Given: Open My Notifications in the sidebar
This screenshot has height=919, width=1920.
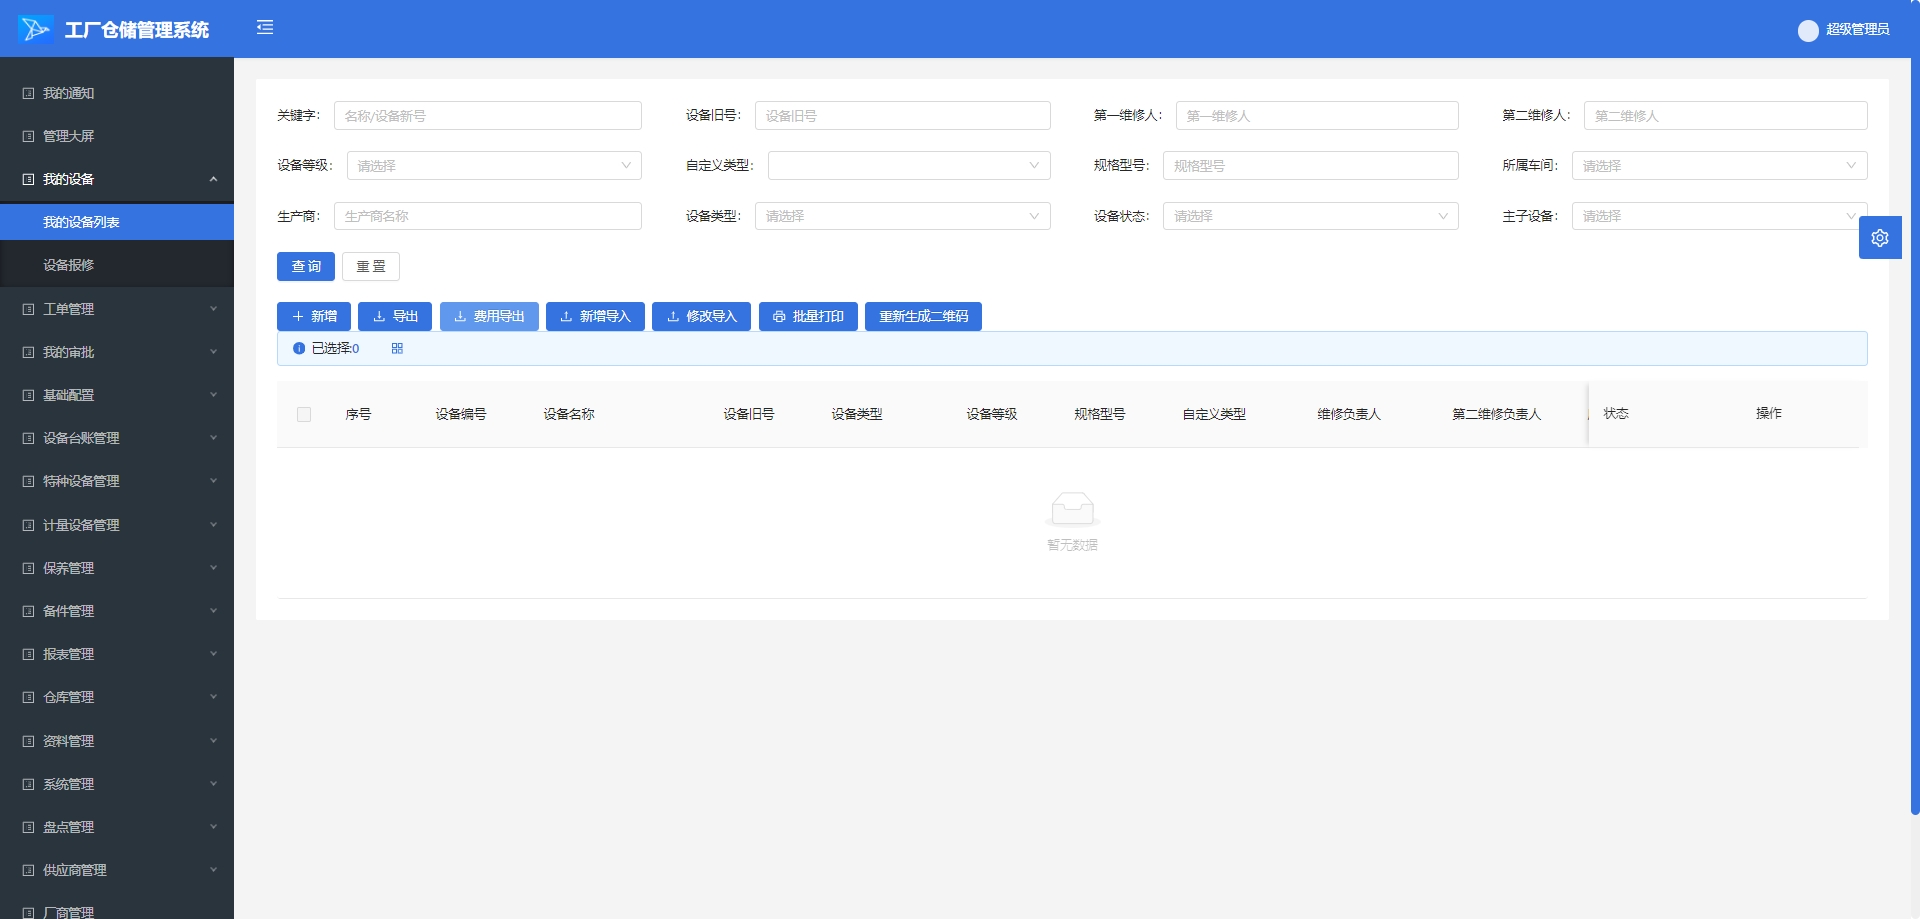Looking at the screenshot, I should (69, 93).
